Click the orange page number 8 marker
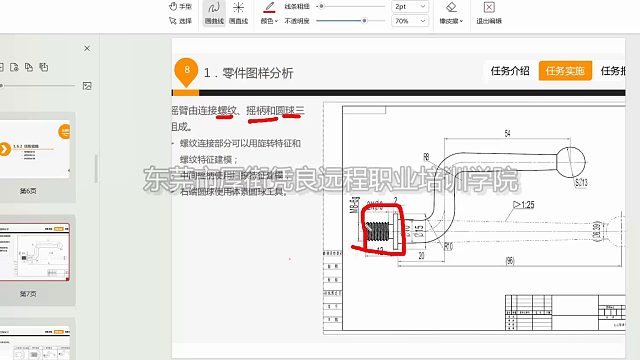This screenshot has height=360, width=640. tap(186, 71)
